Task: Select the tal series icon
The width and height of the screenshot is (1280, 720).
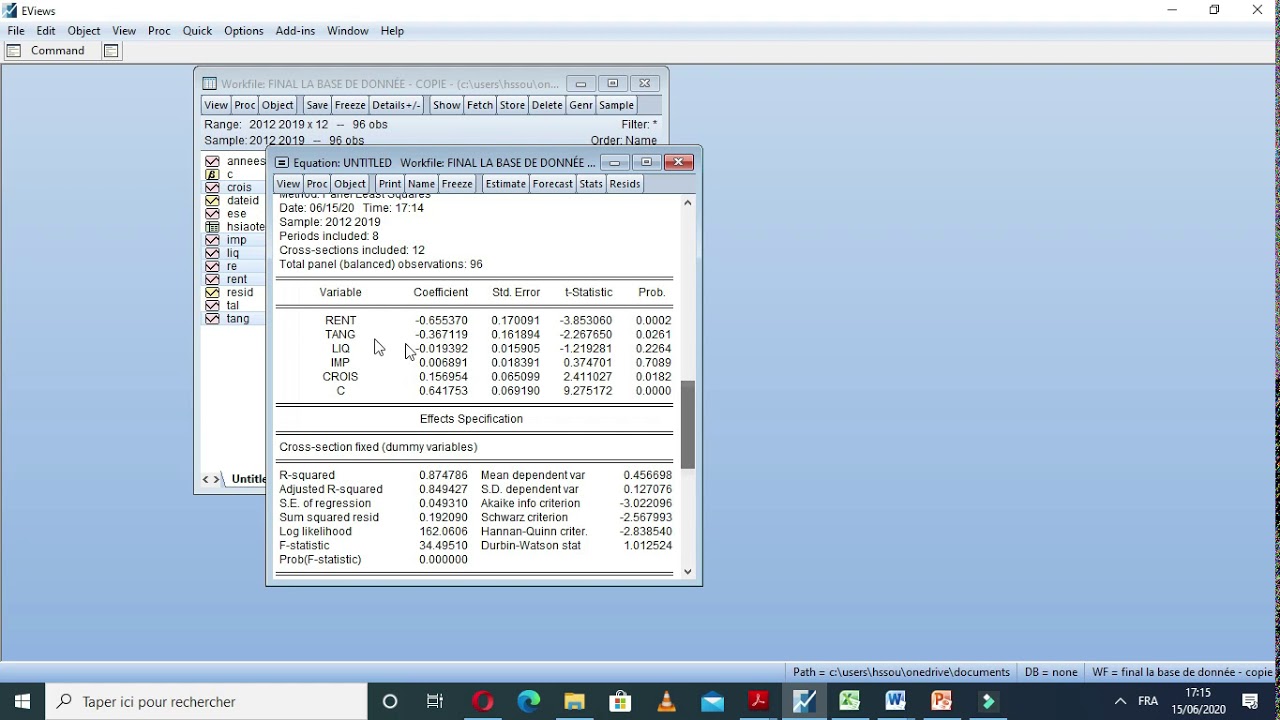Action: 212,305
